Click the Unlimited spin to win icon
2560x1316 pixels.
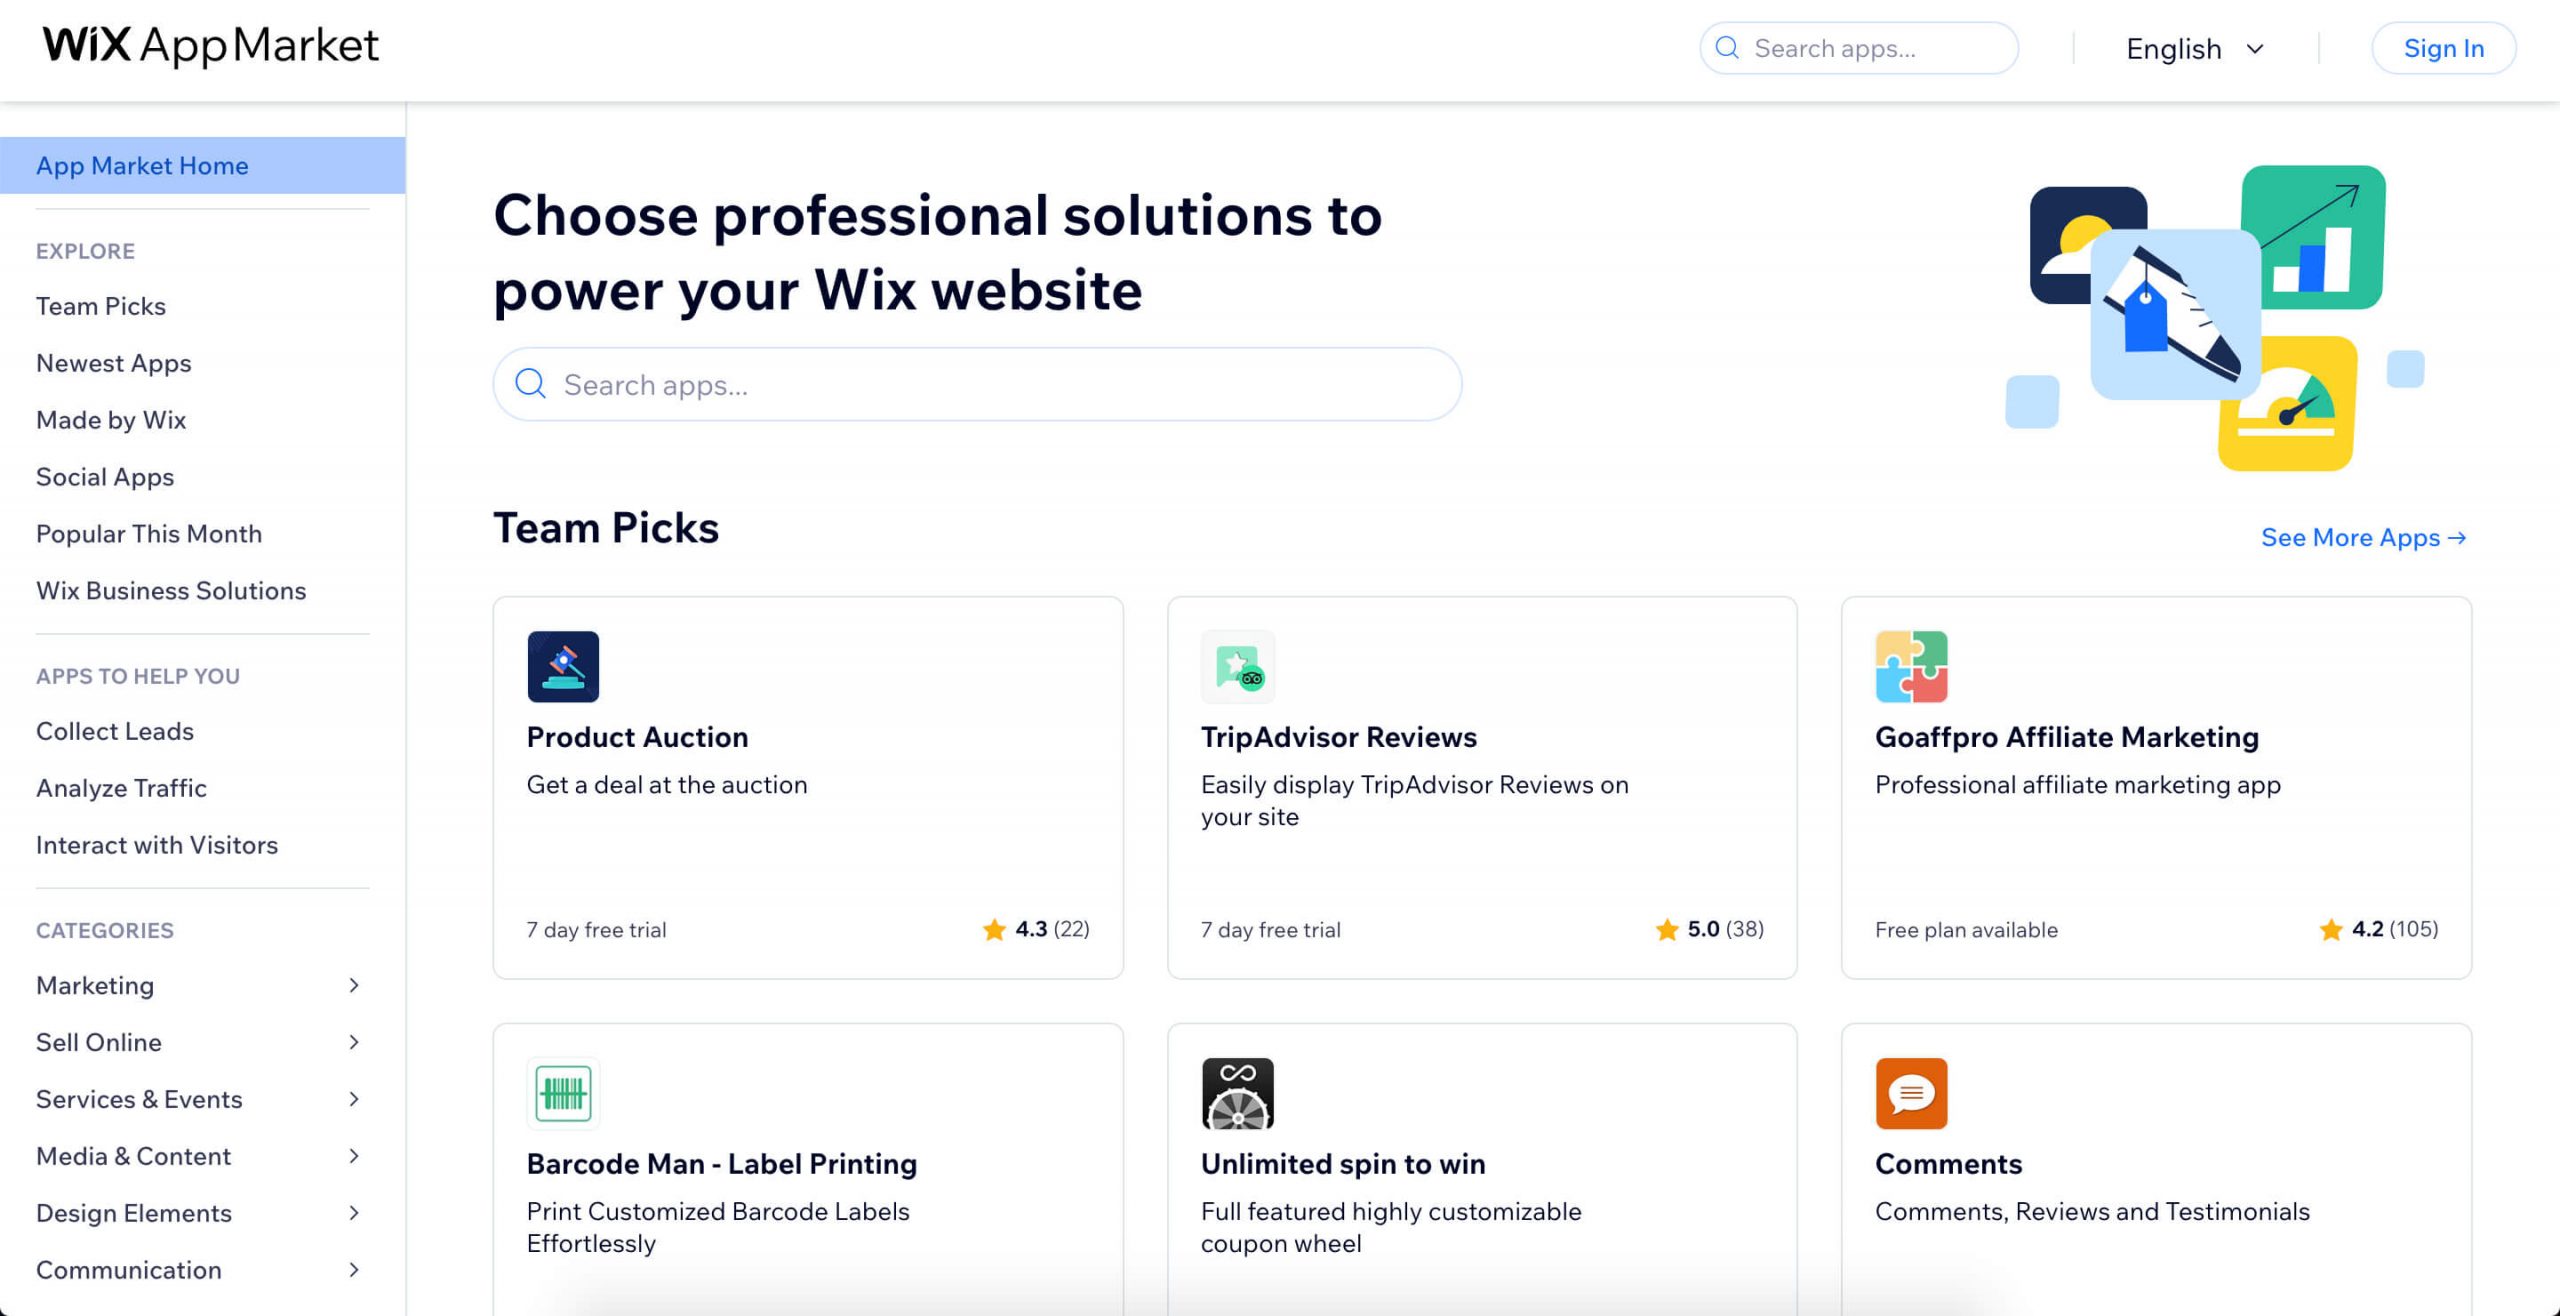click(x=1237, y=1093)
